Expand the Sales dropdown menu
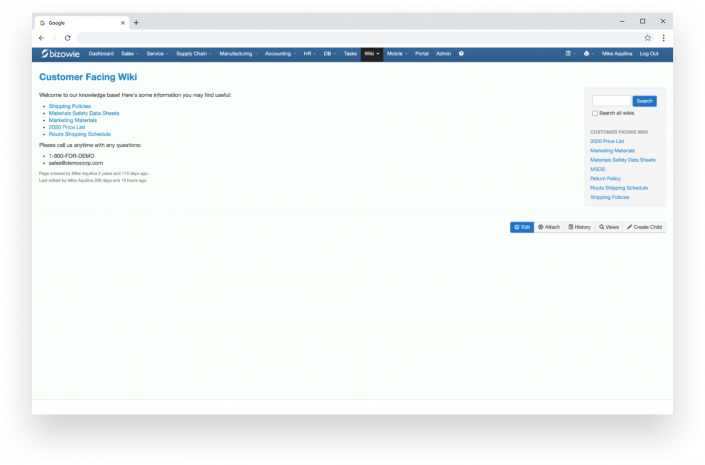 point(129,54)
